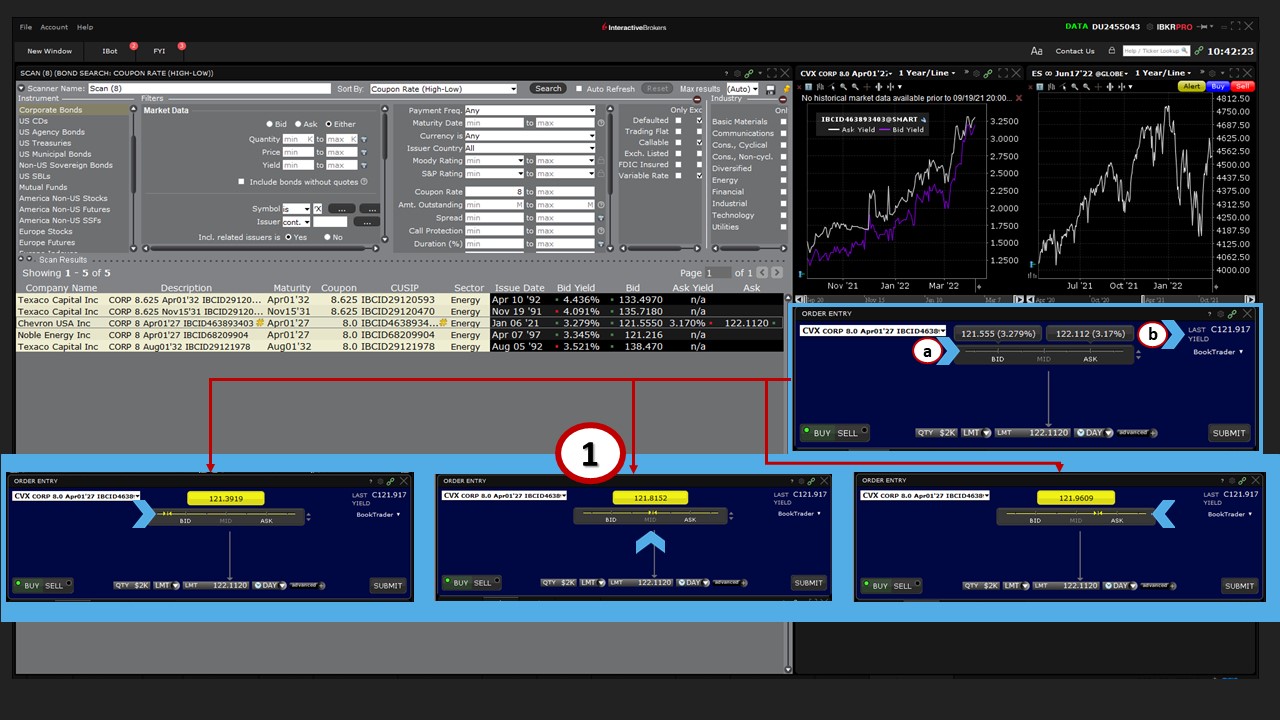Check Include bonds without quotes
The width and height of the screenshot is (1280, 720).
point(241,182)
